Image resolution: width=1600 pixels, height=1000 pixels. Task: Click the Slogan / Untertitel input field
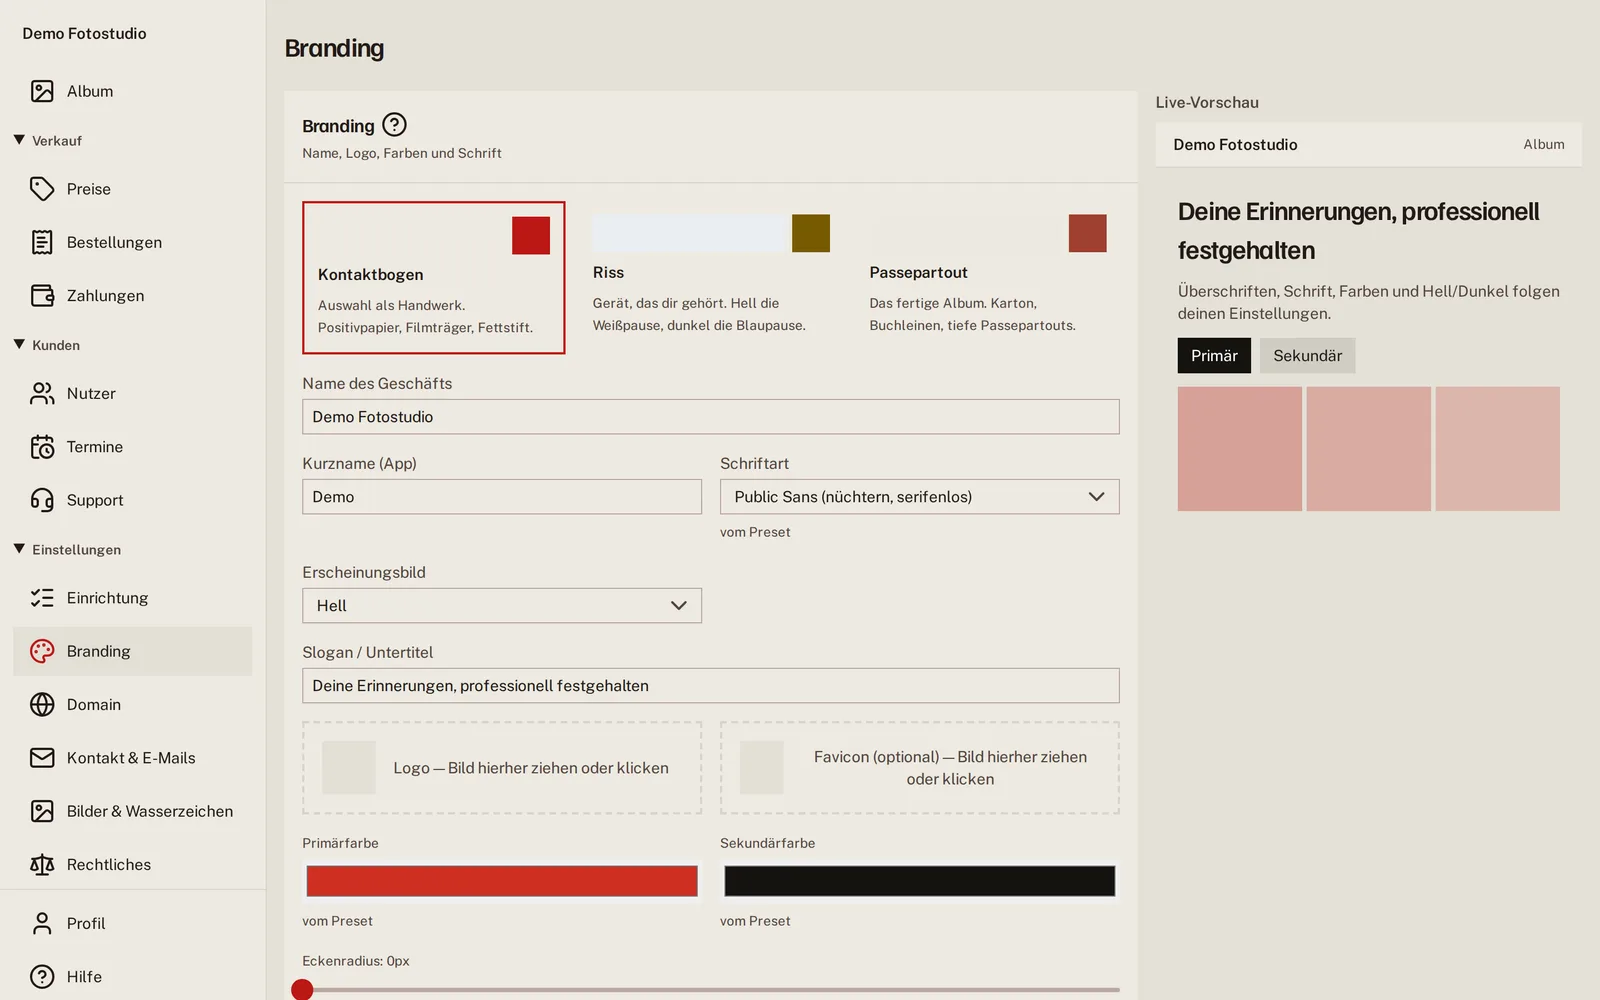(711, 686)
